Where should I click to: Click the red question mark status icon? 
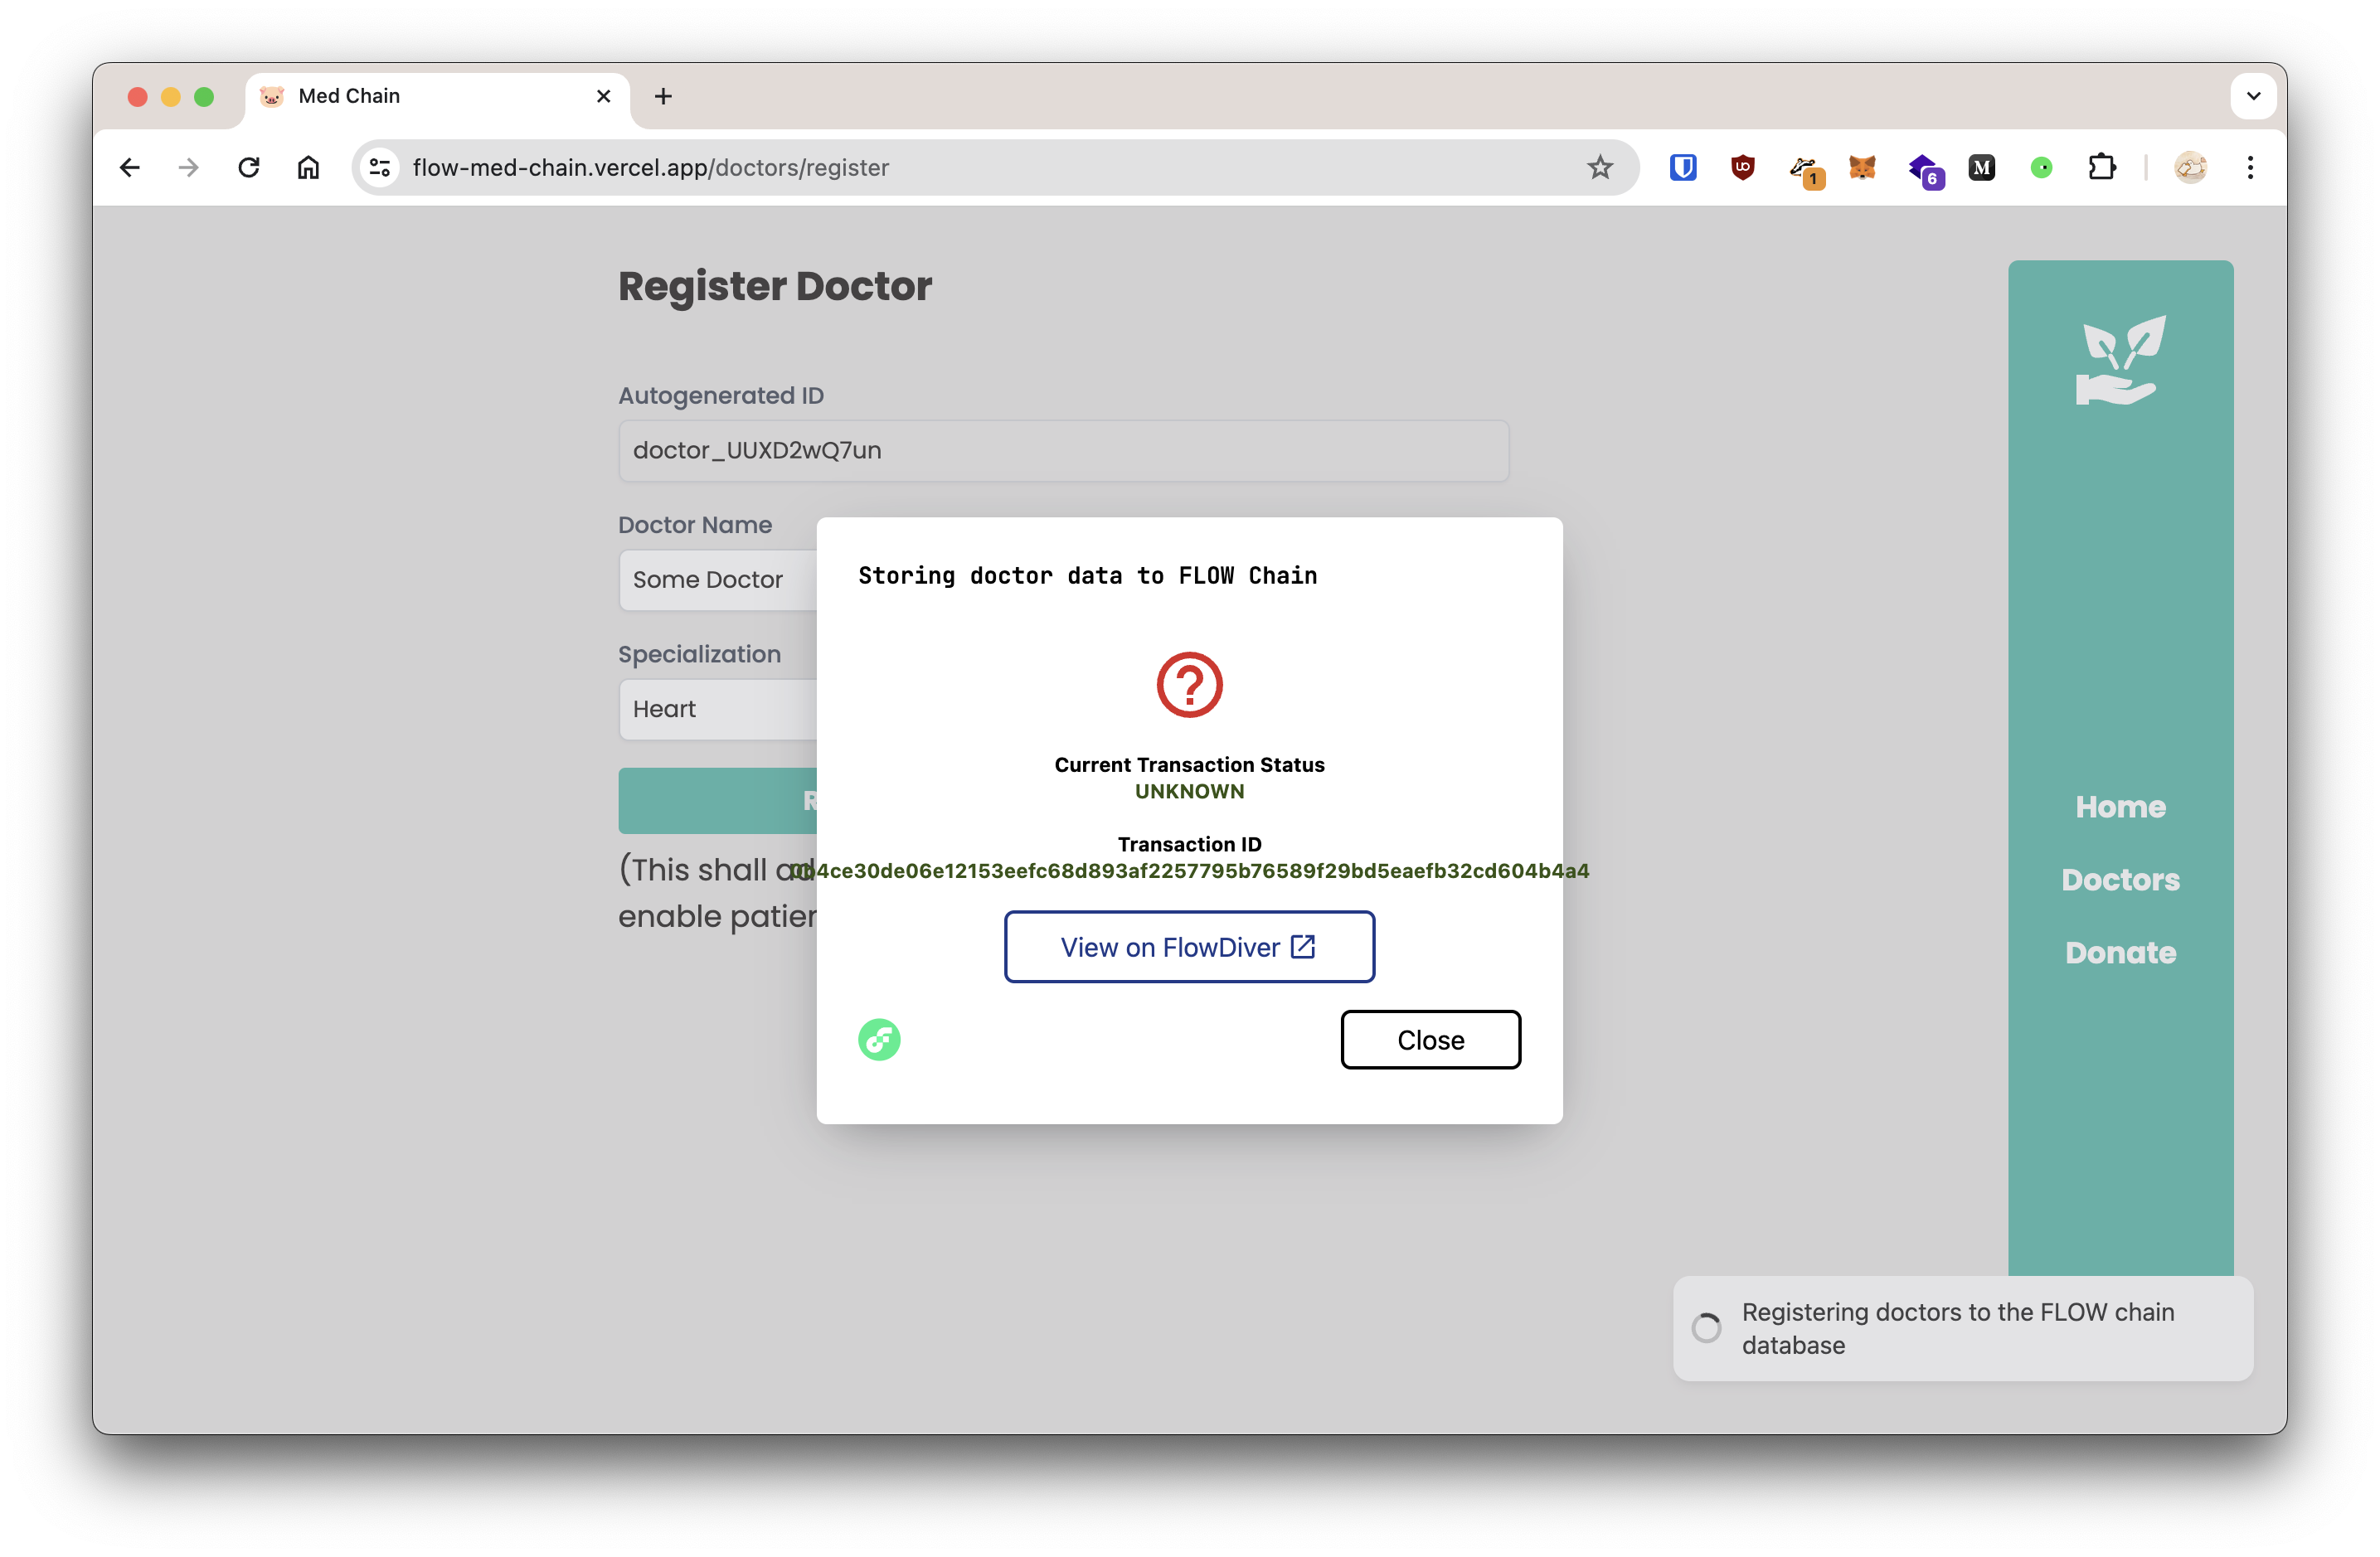1189,685
